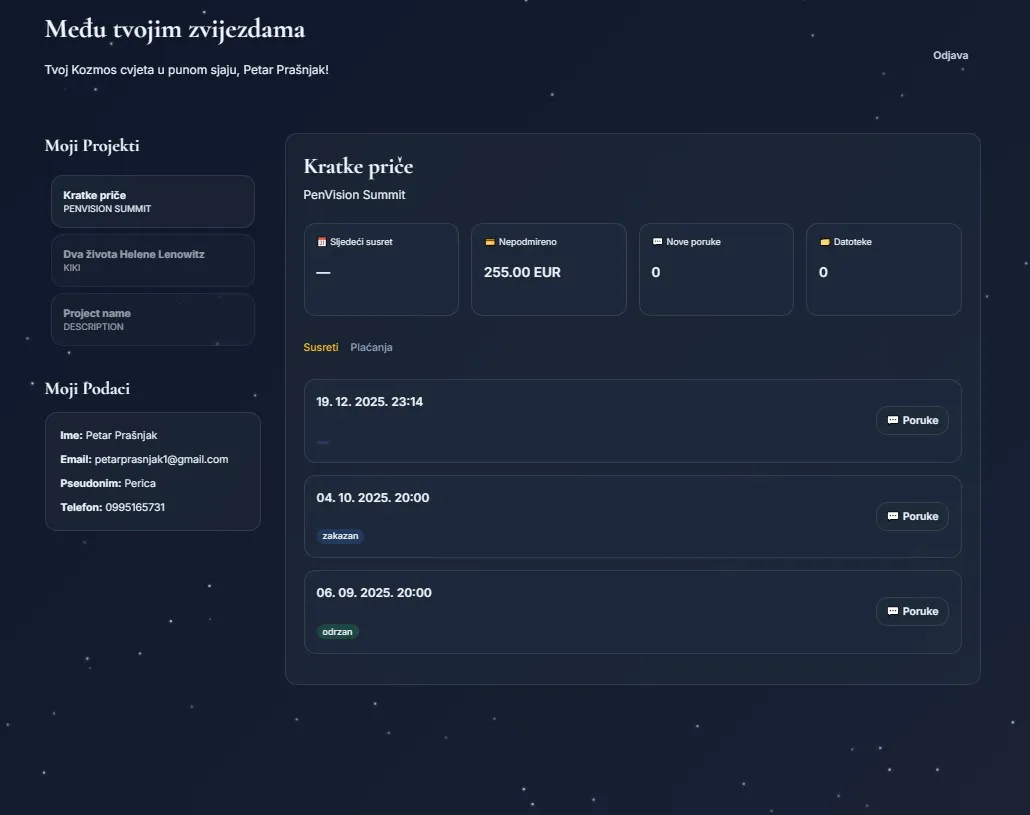1030x815 pixels.
Task: Click the Nepodmireno 255.00 EUR card
Action: [548, 272]
